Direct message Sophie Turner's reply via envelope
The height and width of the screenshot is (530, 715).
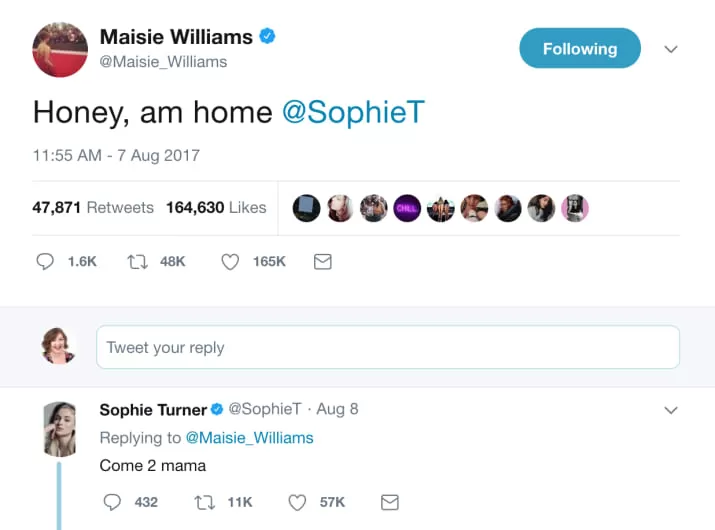point(390,501)
